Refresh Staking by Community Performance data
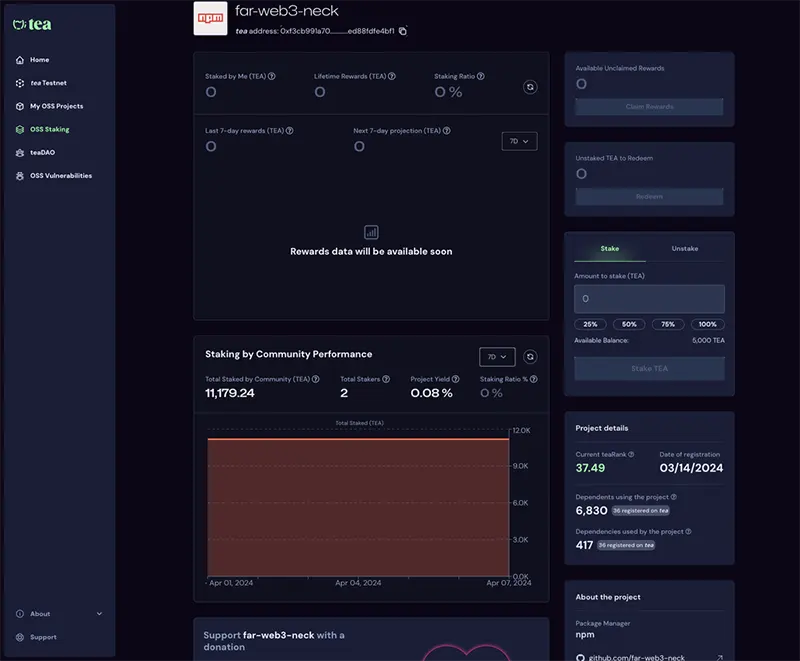 point(530,357)
